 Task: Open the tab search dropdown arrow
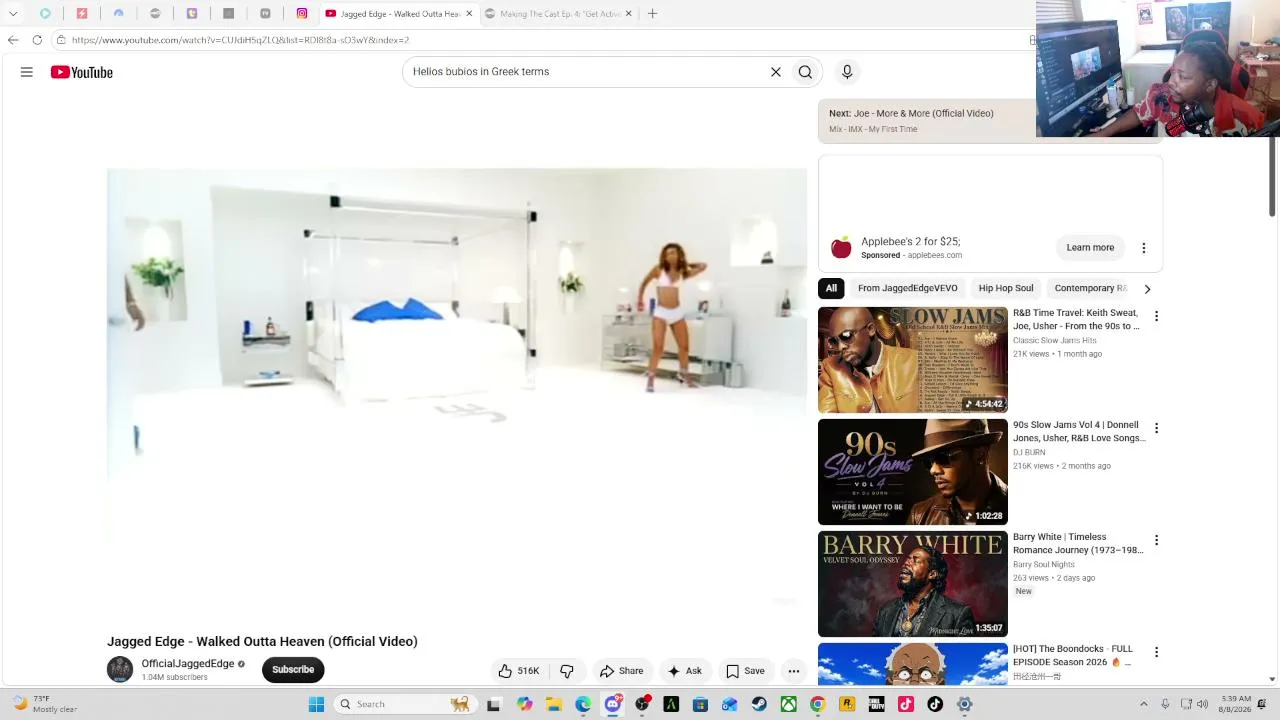tap(13, 14)
